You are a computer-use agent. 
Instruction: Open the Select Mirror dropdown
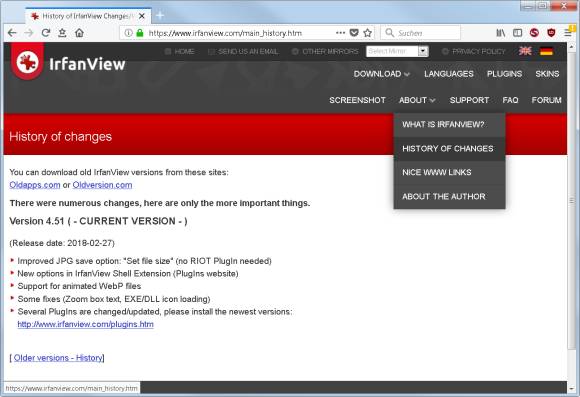point(397,51)
